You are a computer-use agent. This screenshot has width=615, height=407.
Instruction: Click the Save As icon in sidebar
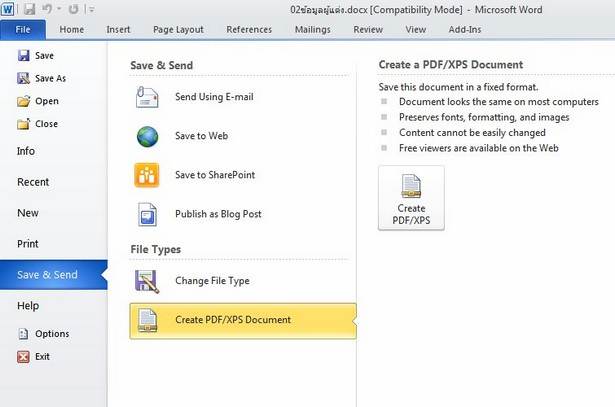click(x=24, y=78)
